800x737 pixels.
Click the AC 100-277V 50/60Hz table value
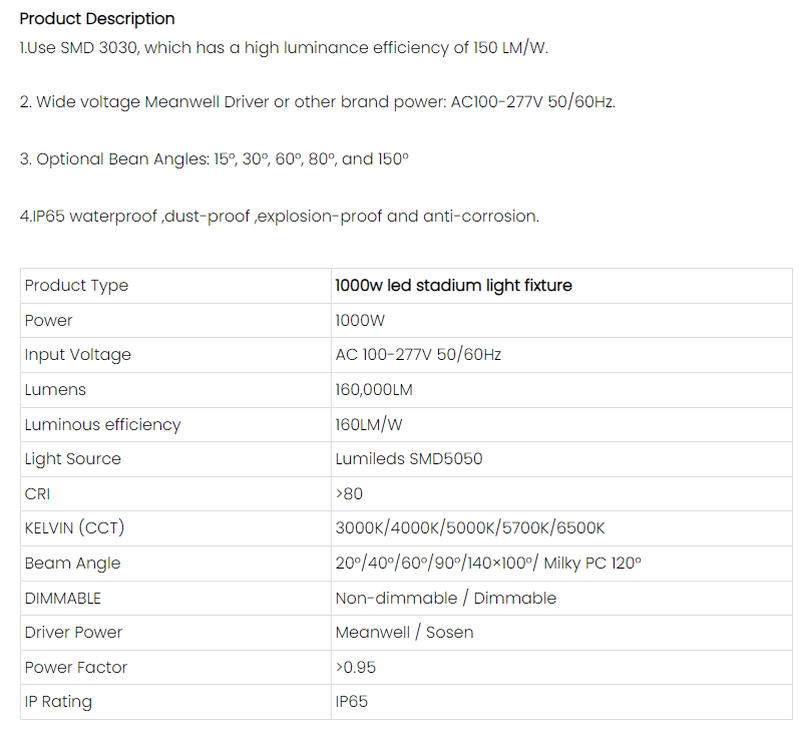click(x=418, y=355)
